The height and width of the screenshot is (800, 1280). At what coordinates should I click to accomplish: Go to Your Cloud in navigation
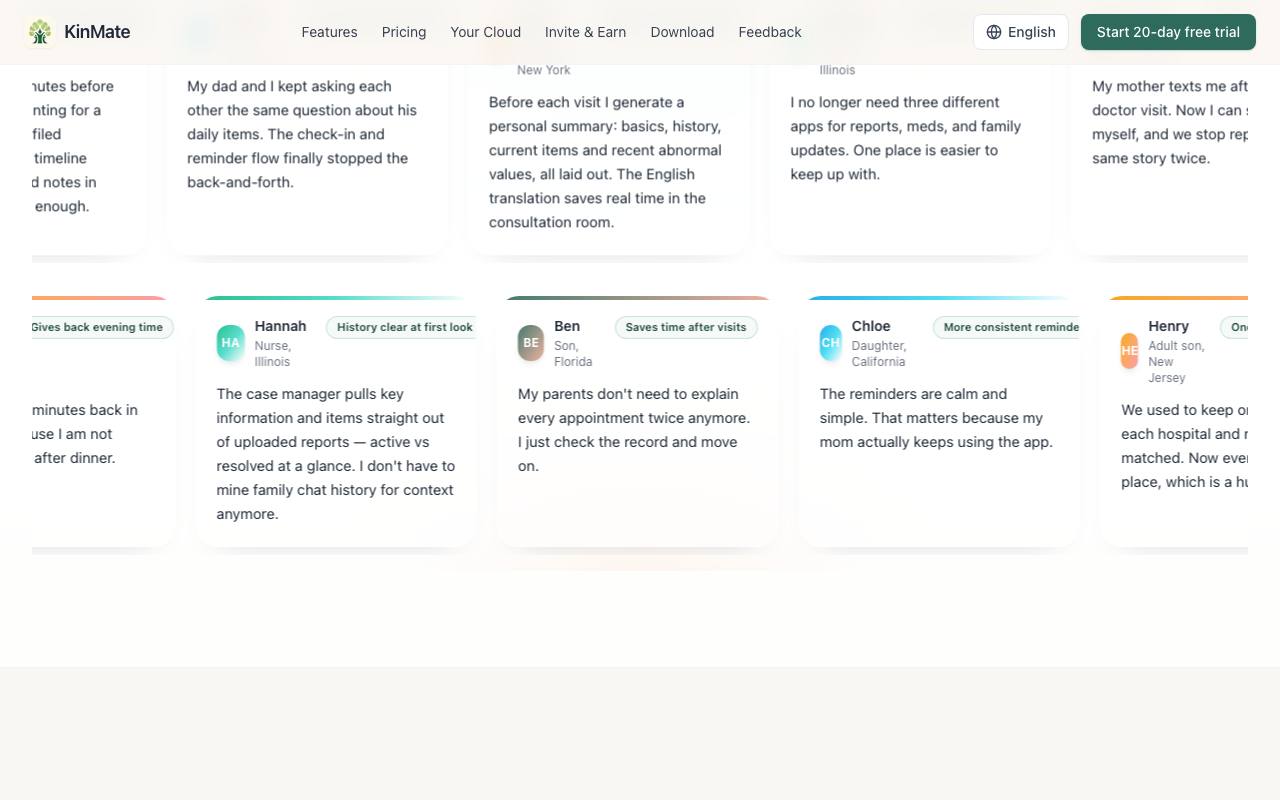tap(486, 32)
